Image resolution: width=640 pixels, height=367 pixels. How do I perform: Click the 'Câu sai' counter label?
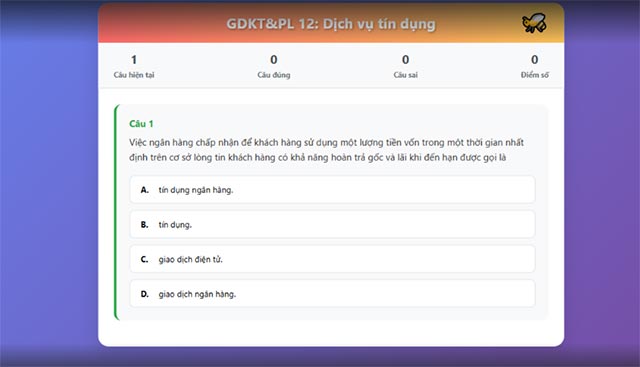click(405, 75)
